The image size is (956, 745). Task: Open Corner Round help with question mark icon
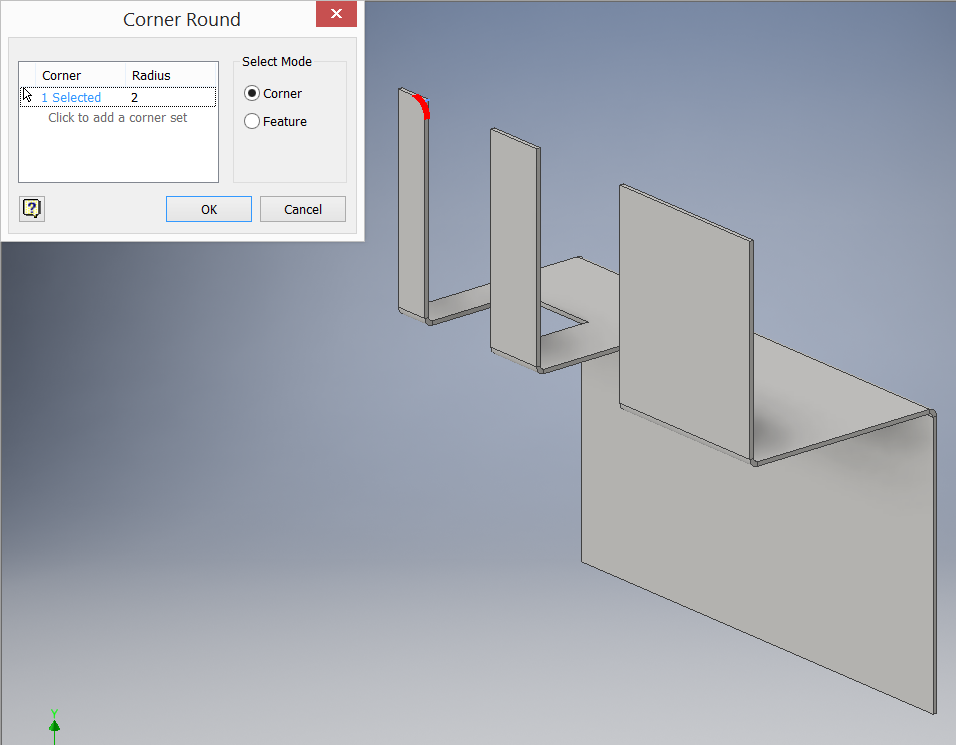coord(31,208)
